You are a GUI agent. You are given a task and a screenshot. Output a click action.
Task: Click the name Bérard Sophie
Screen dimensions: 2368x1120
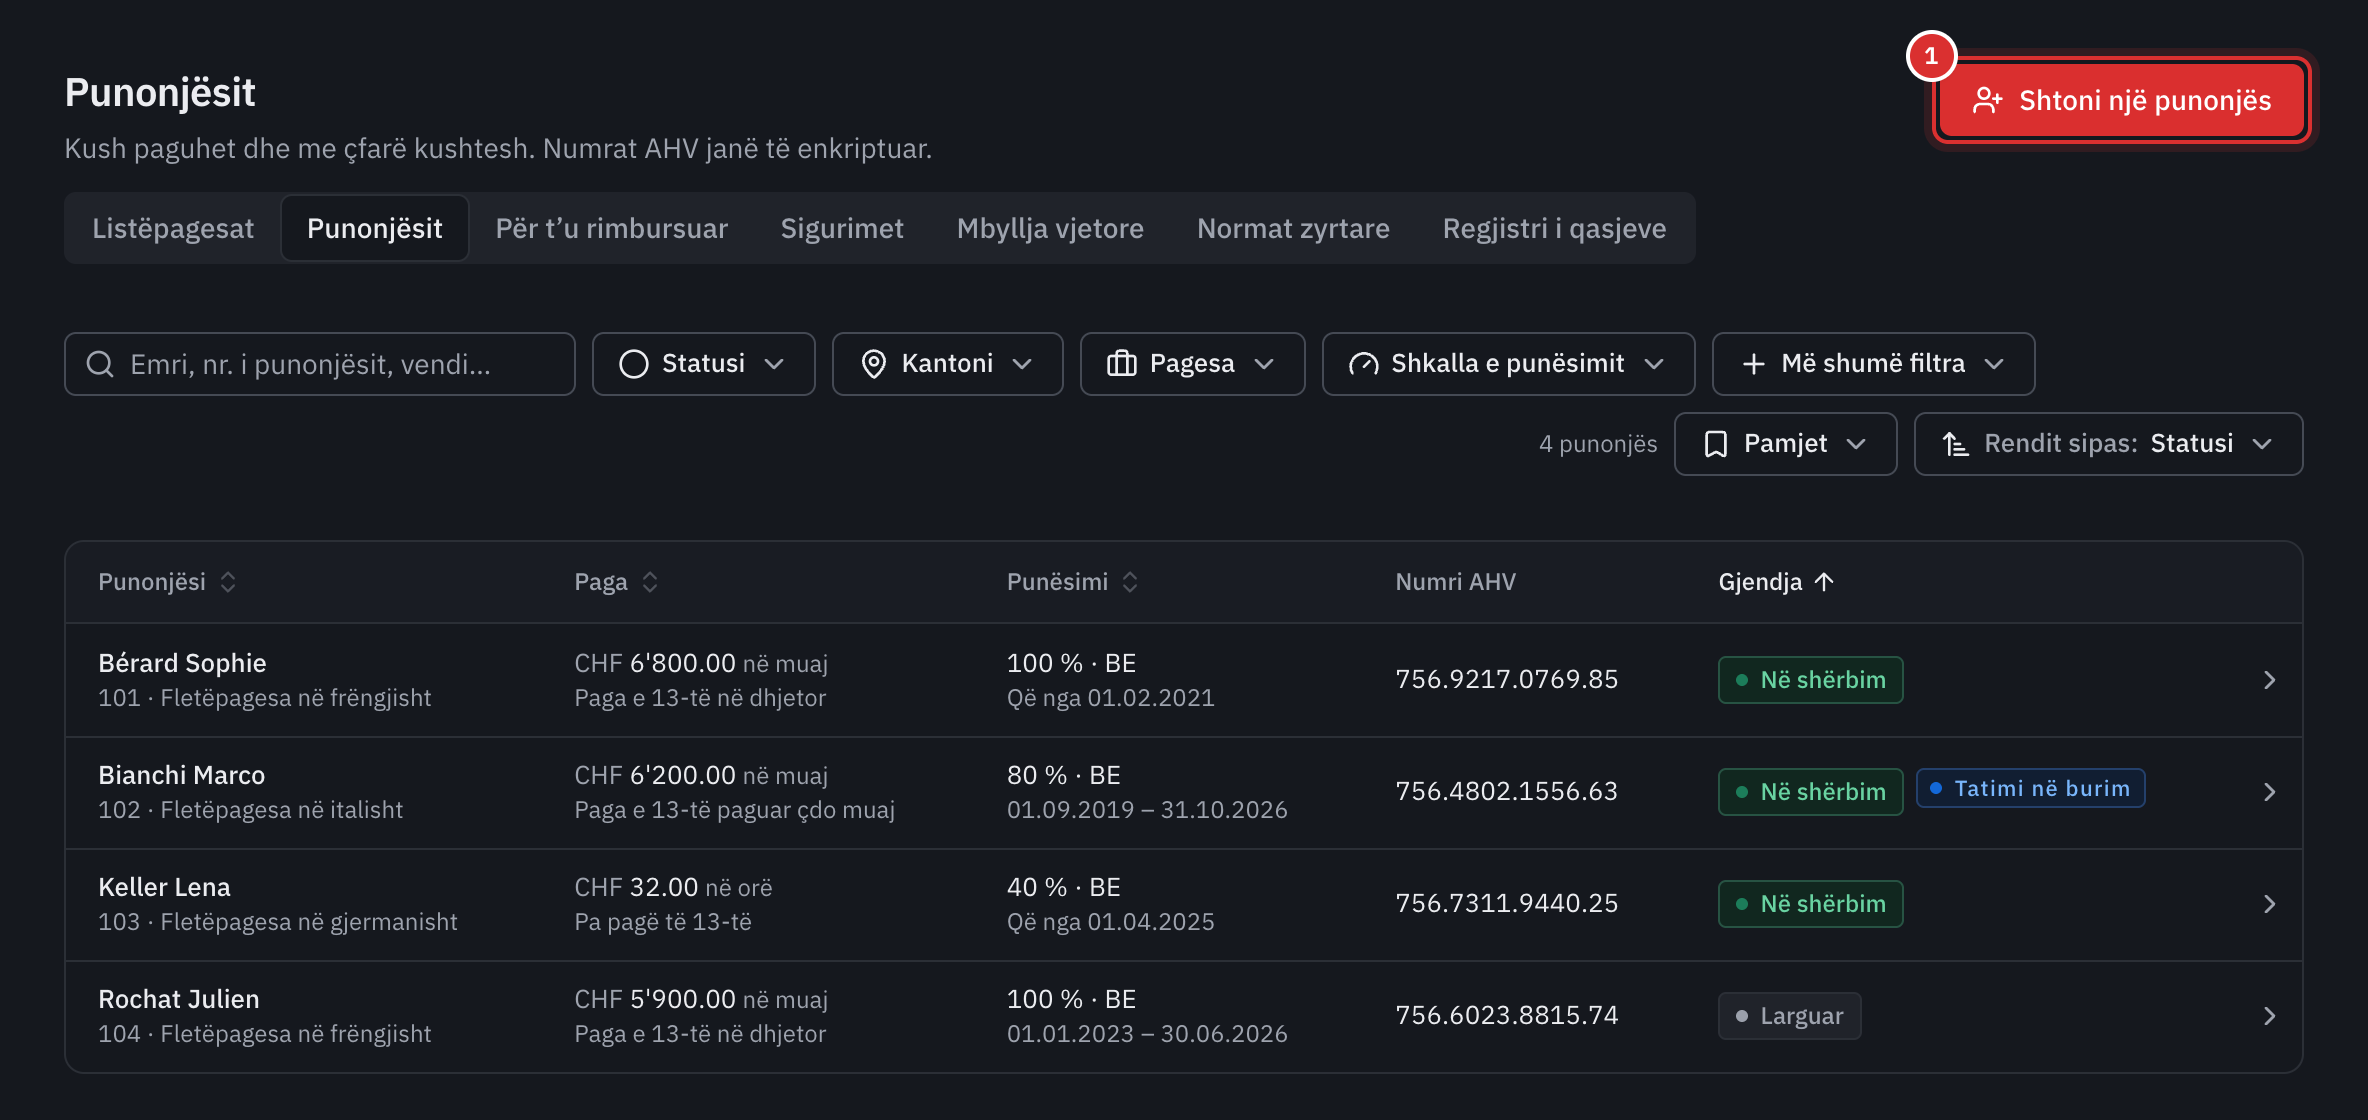(x=182, y=663)
